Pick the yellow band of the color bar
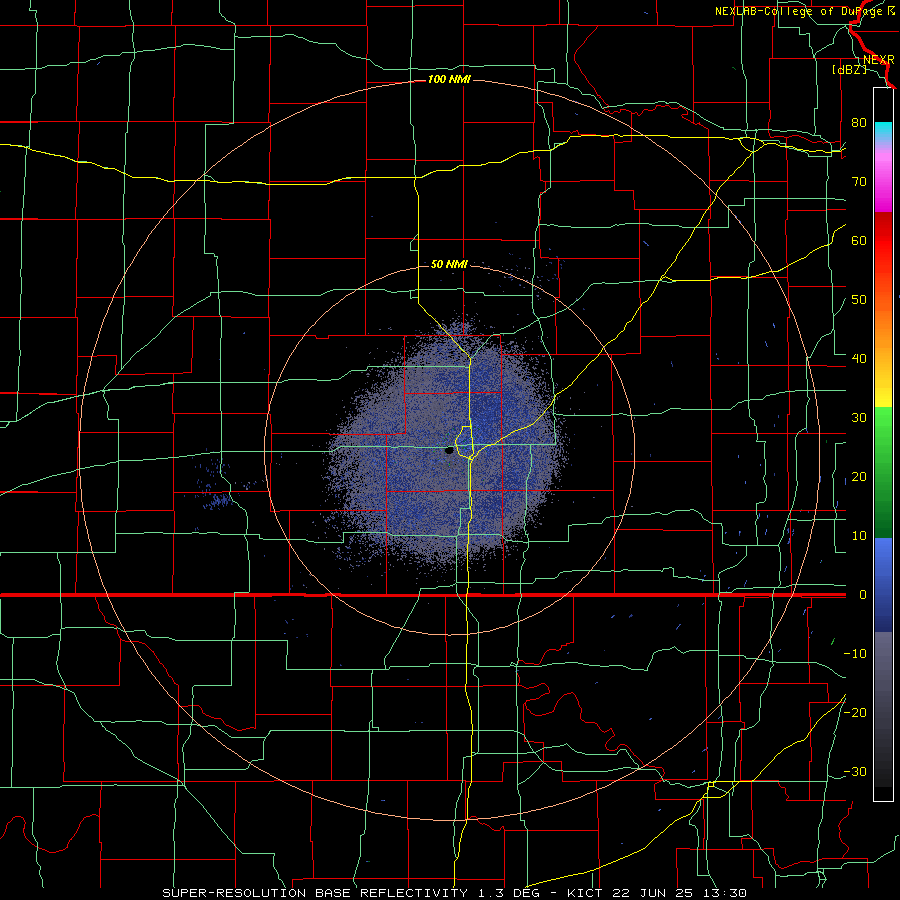 pos(883,391)
